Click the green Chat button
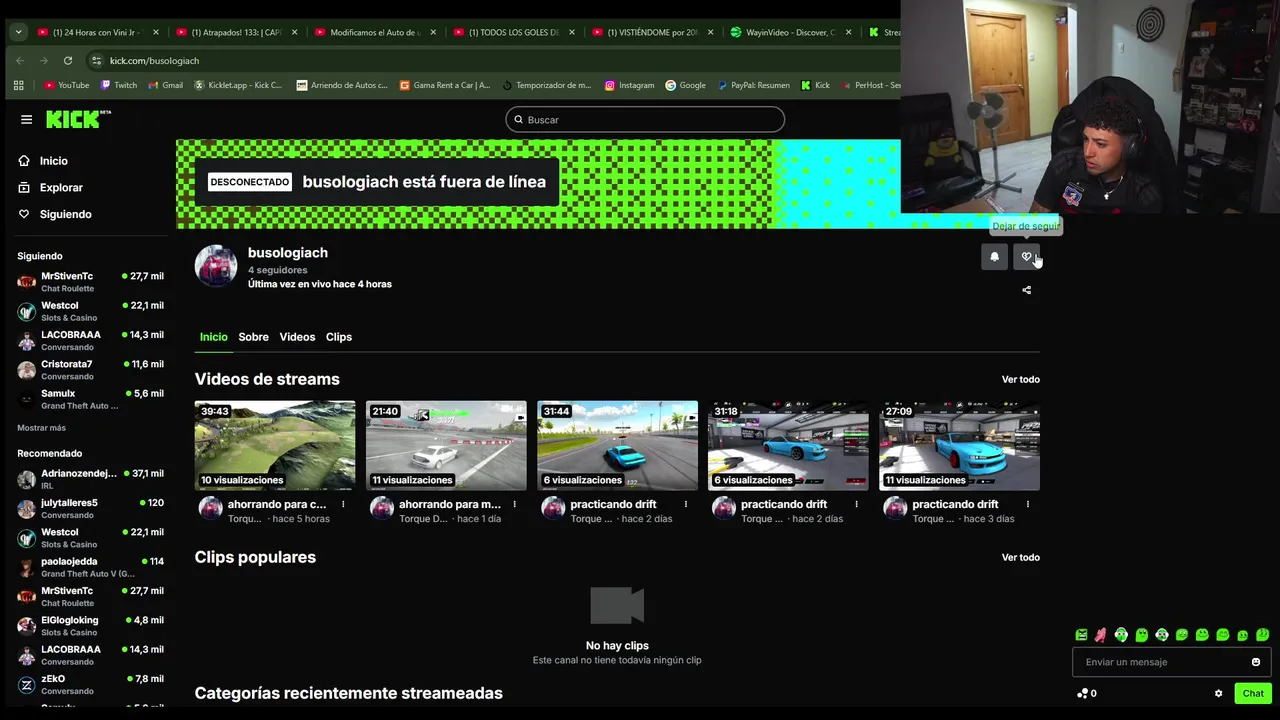The width and height of the screenshot is (1280, 720). 1253,693
